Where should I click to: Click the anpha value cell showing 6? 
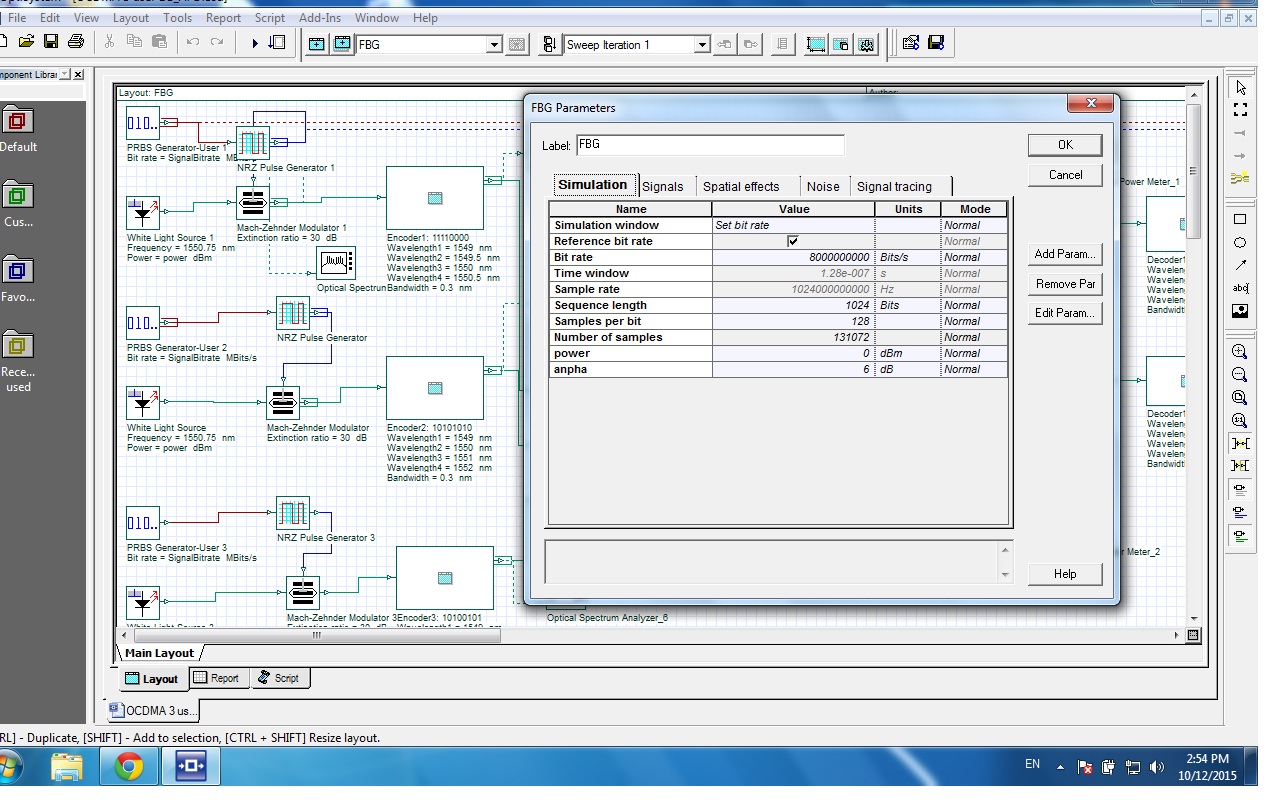coord(793,369)
